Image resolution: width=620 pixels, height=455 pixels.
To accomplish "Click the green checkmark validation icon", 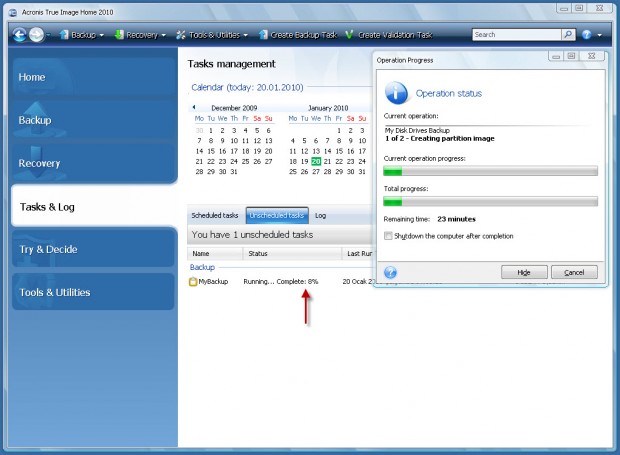I will point(349,35).
